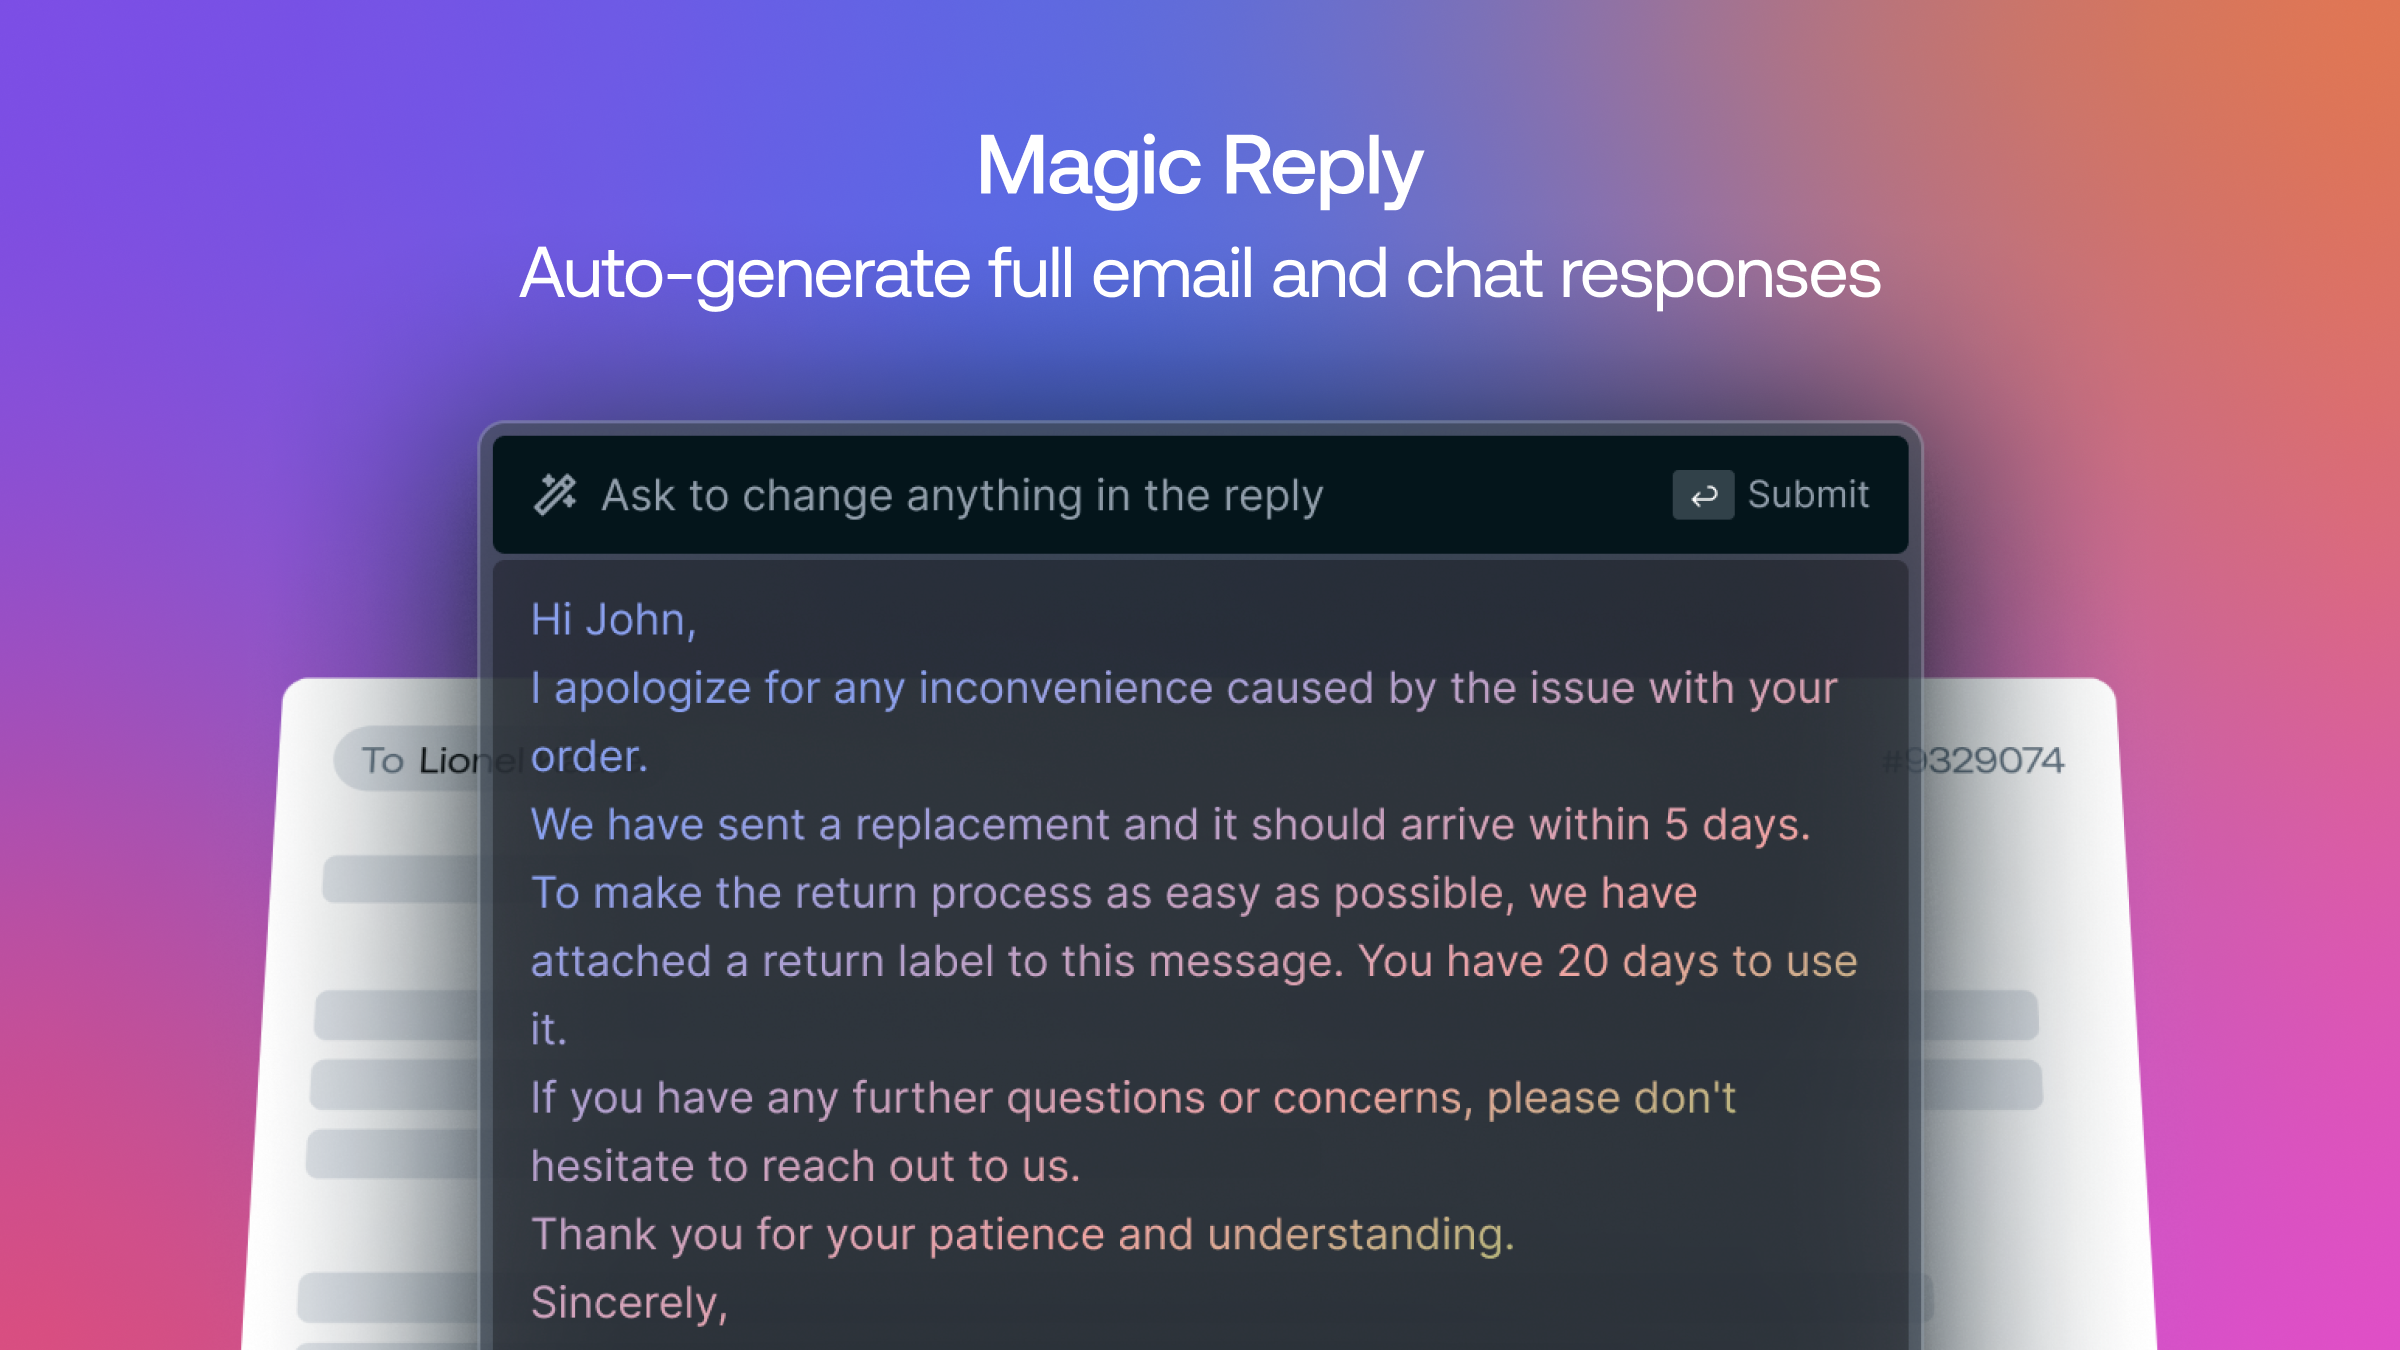Click the "attached a return label" line
The image size is (2400, 1350).
(1193, 961)
